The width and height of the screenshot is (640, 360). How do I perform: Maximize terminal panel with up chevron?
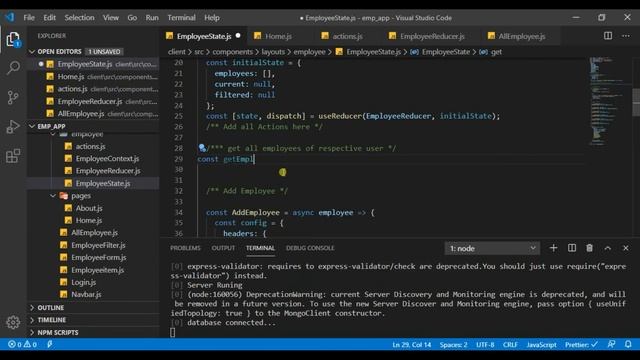point(608,248)
